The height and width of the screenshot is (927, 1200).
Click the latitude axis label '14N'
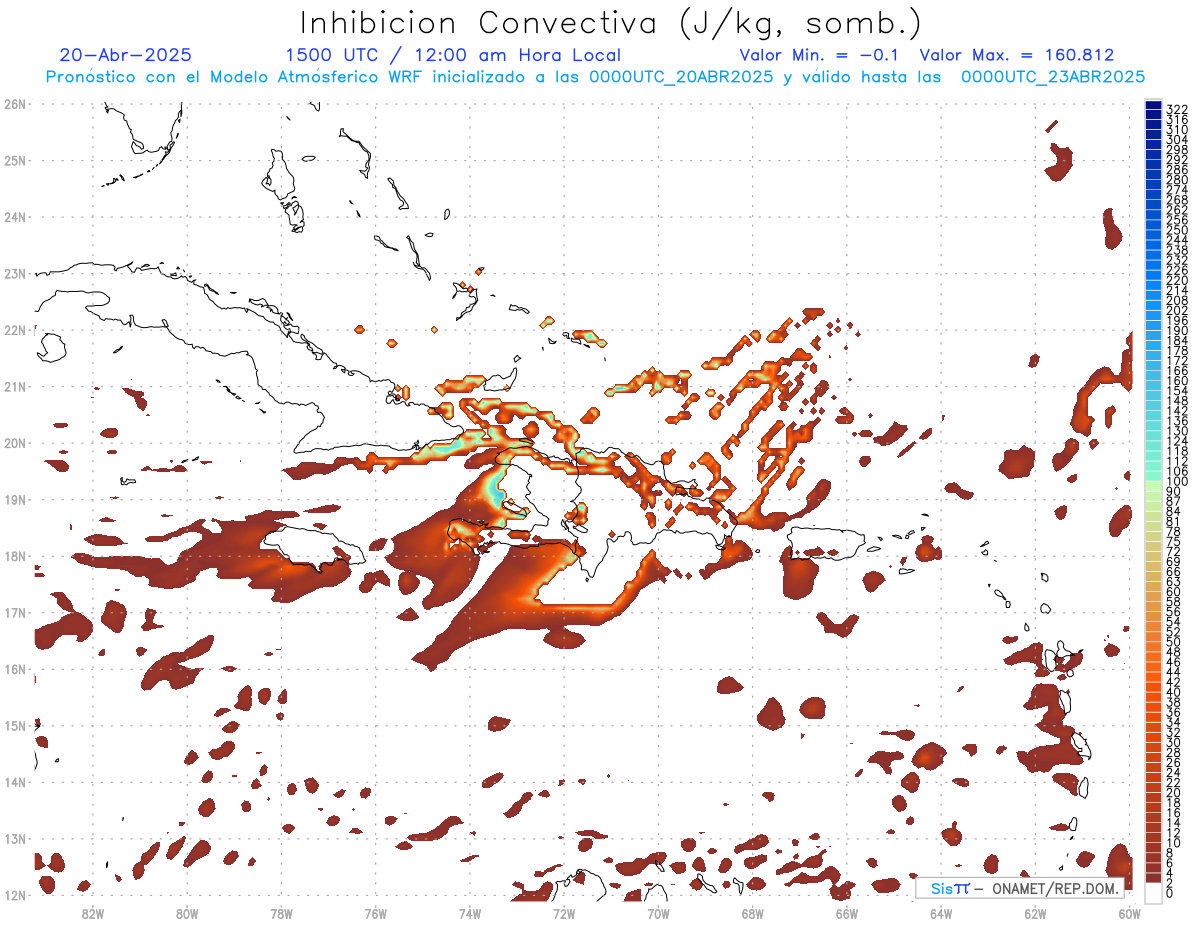[14, 782]
